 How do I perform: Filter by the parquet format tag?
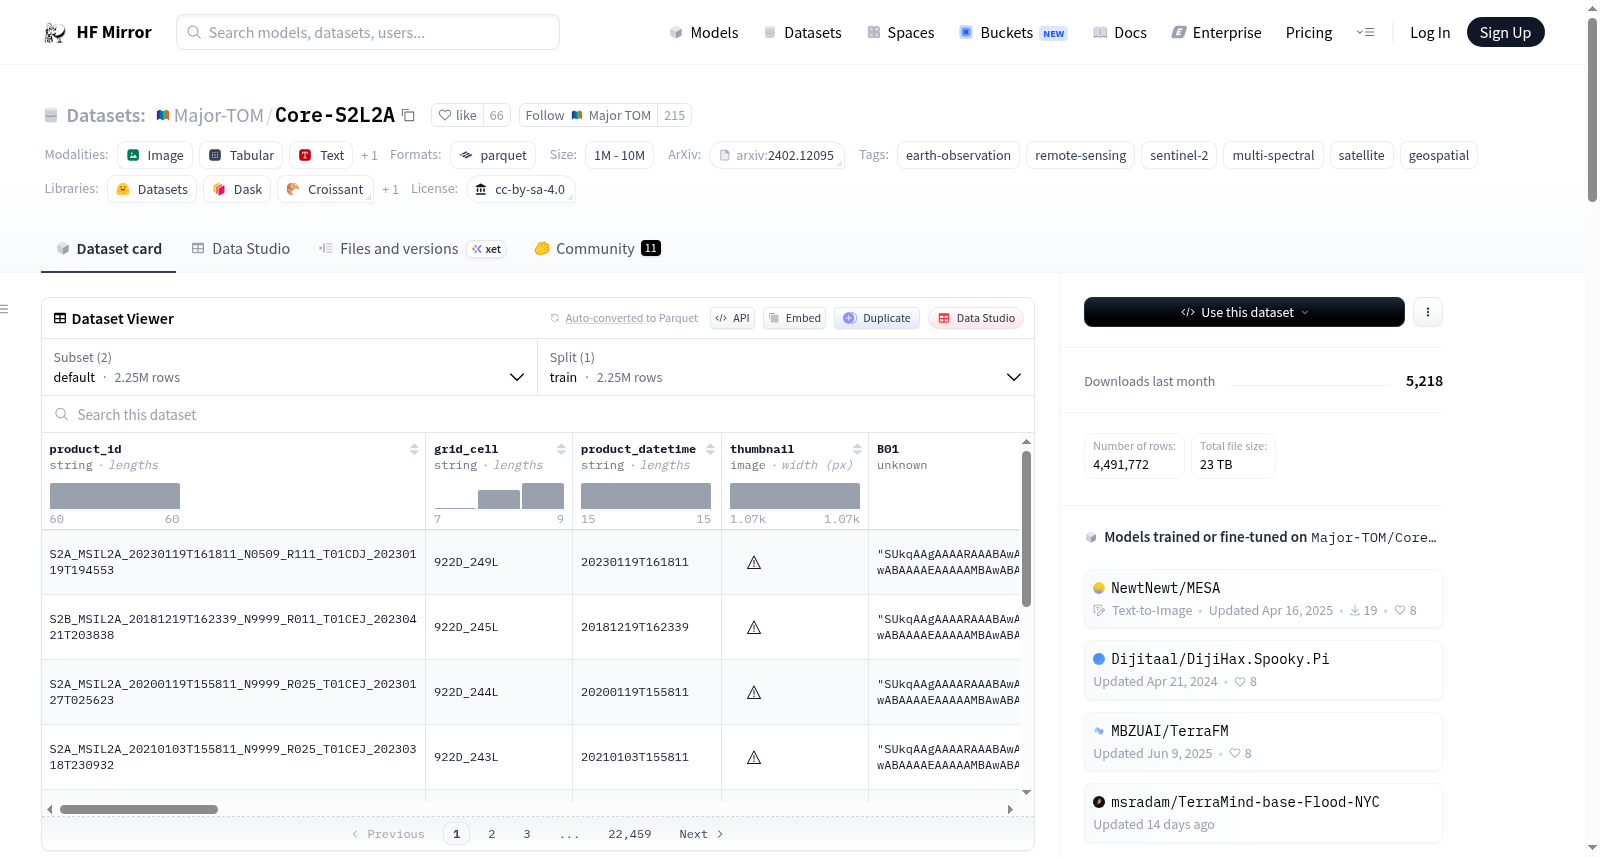click(x=493, y=155)
